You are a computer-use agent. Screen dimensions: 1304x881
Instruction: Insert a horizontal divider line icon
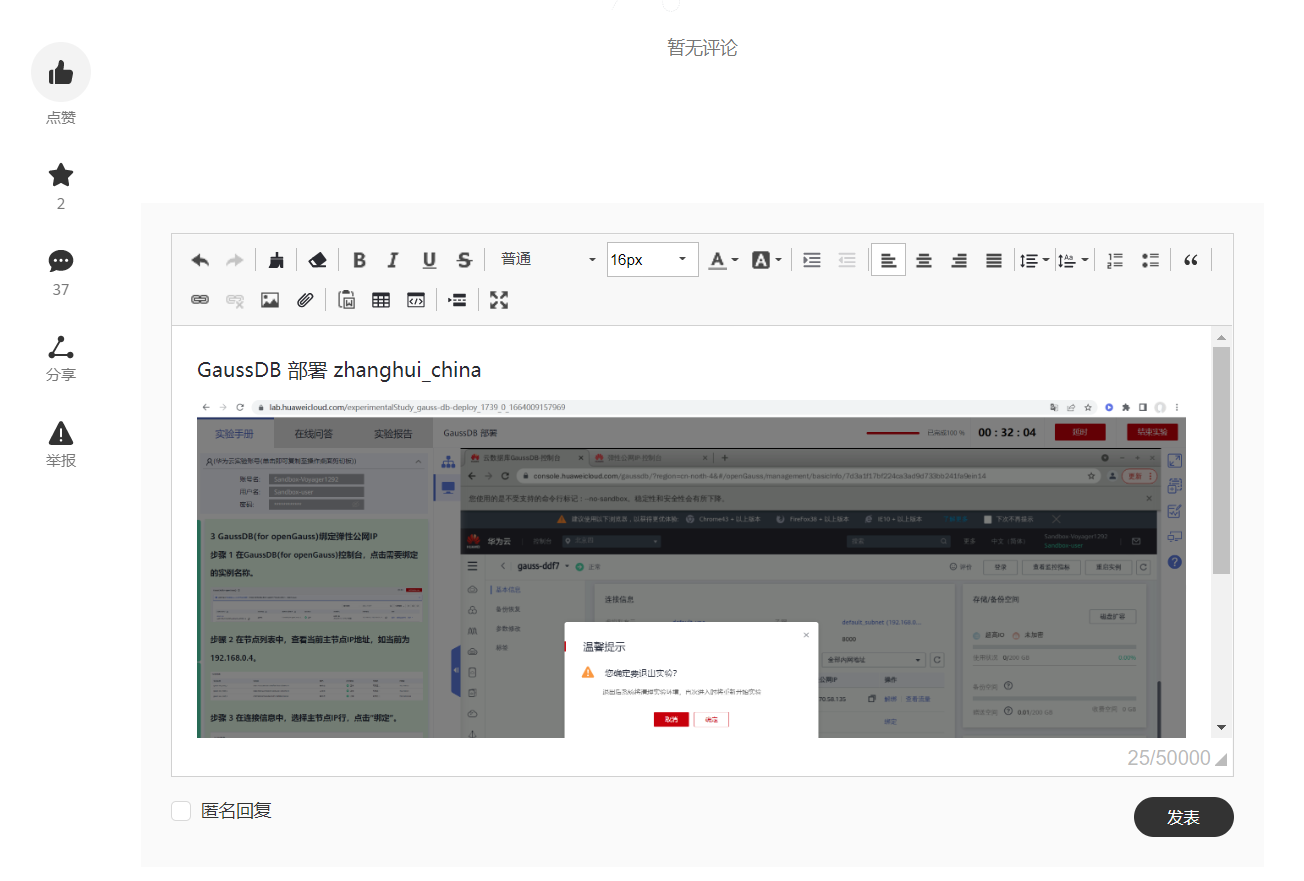click(457, 300)
